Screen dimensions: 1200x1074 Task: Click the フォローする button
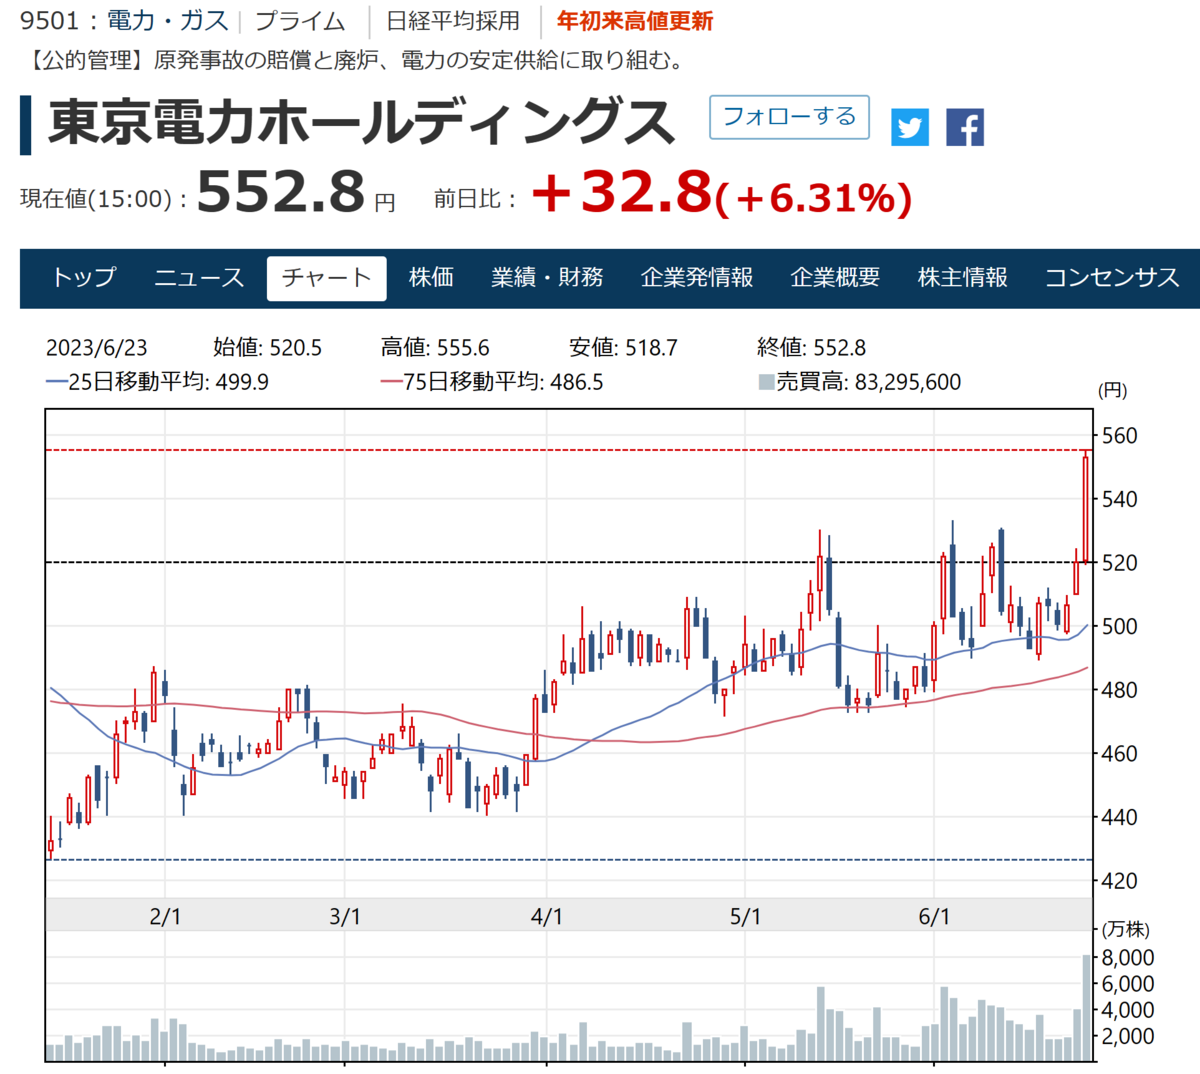pos(789,117)
